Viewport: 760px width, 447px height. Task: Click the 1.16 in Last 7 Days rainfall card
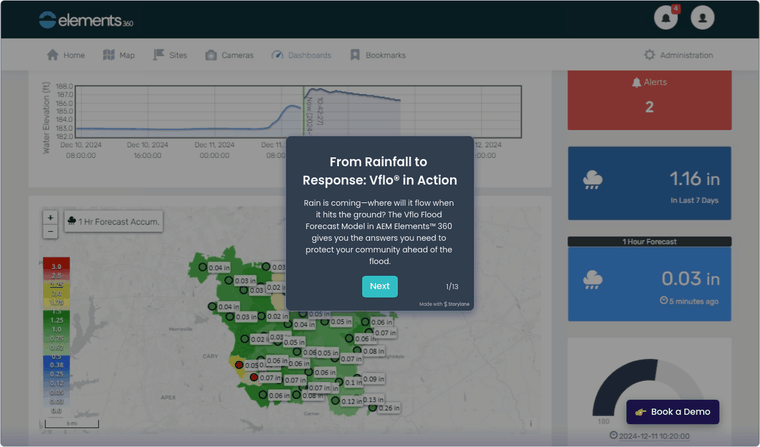[x=649, y=183]
